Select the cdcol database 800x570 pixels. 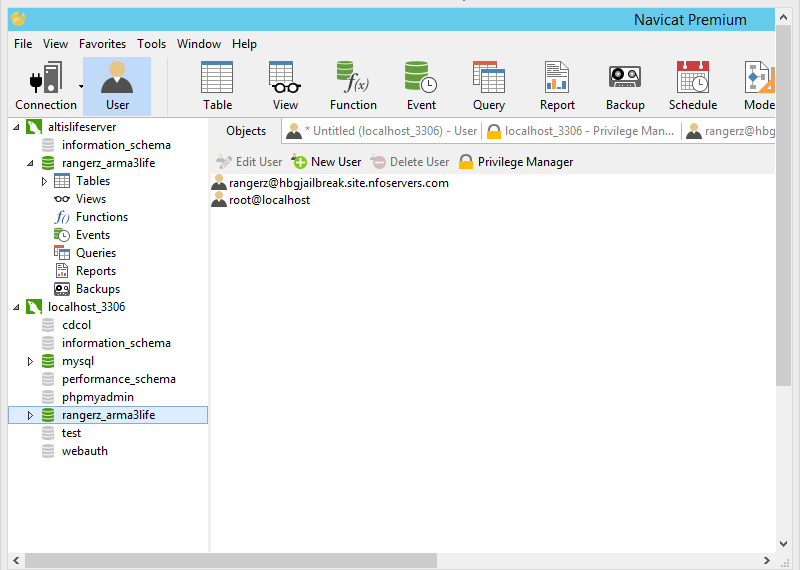(x=76, y=325)
